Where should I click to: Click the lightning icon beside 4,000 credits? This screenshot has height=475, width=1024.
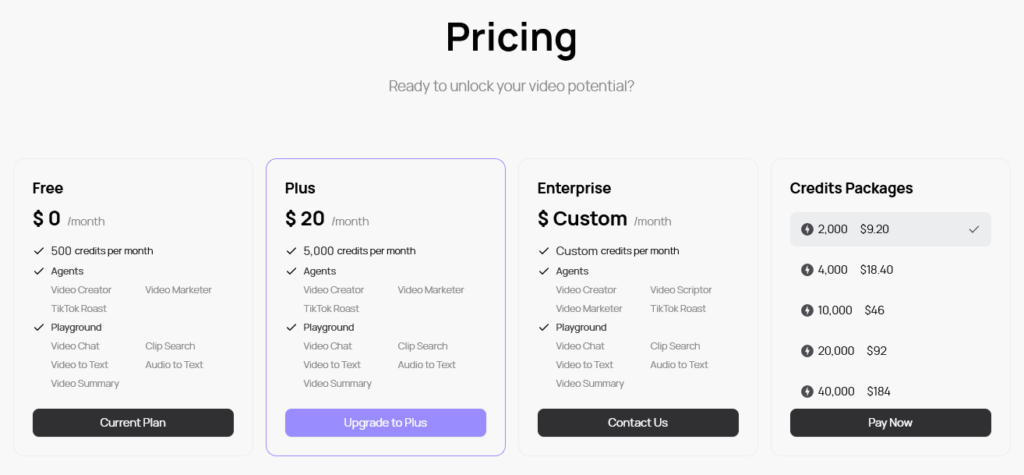pyautogui.click(x=807, y=270)
